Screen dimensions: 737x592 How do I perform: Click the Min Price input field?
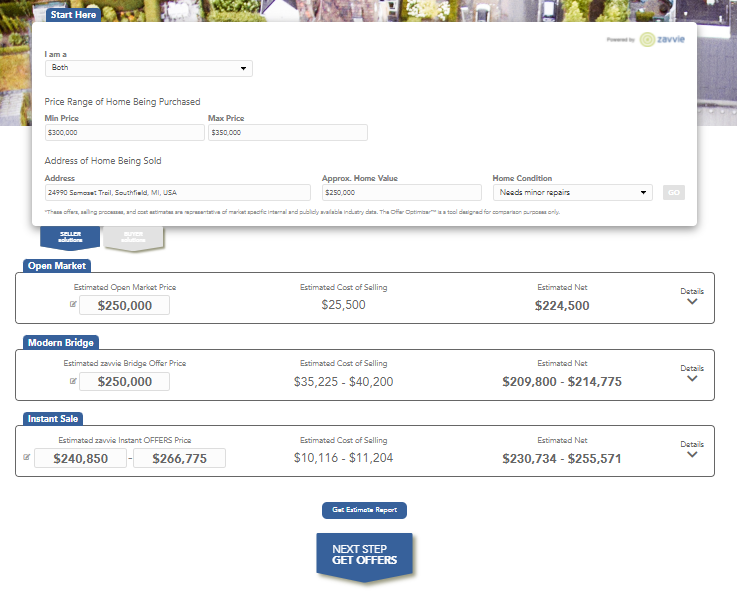125,132
